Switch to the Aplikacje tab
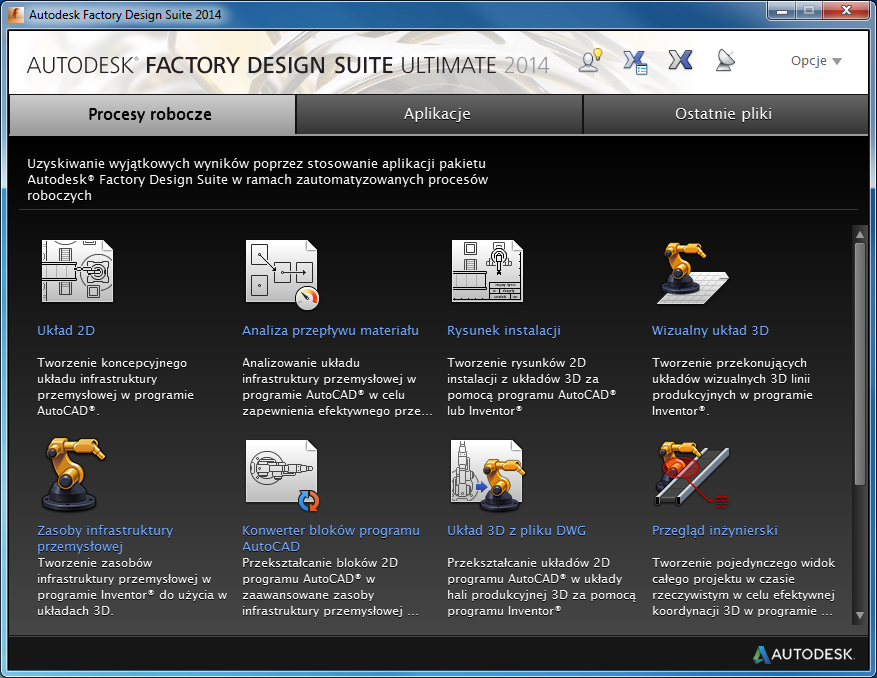Screen dimensions: 877x678 pyautogui.click(x=438, y=114)
